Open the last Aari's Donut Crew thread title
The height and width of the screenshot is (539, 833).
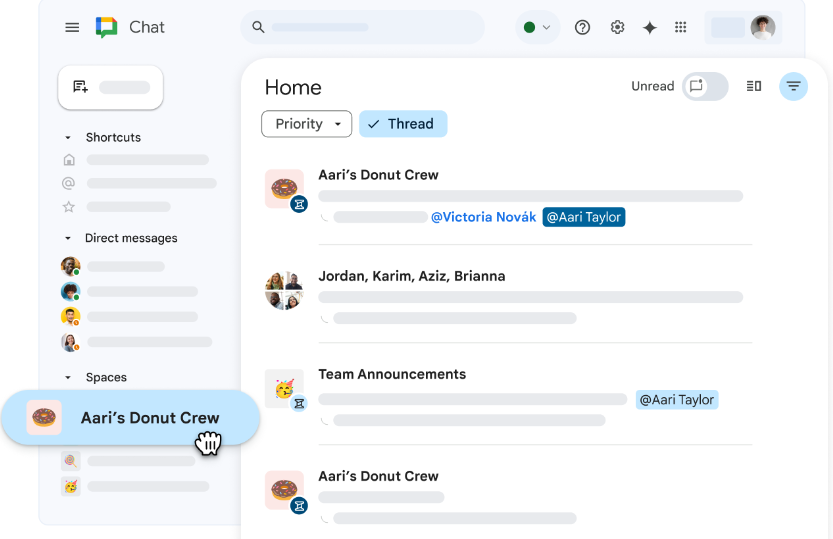coord(378,476)
